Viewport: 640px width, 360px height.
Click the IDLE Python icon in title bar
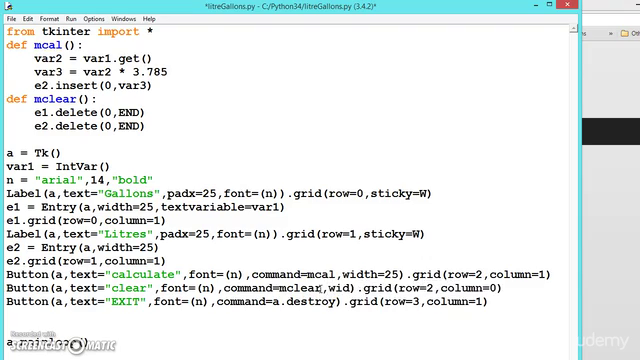click(8, 6)
